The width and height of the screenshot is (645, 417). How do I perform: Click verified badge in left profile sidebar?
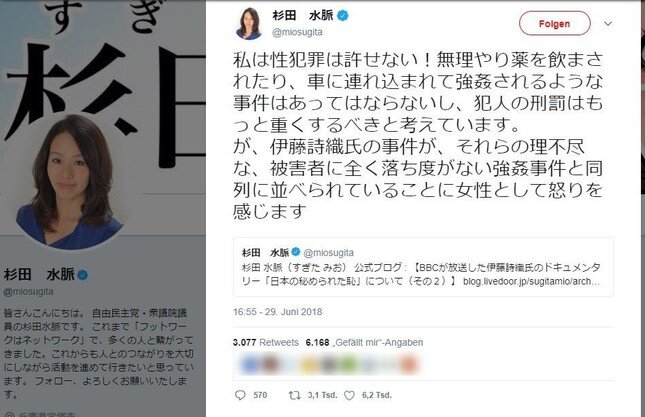click(83, 275)
